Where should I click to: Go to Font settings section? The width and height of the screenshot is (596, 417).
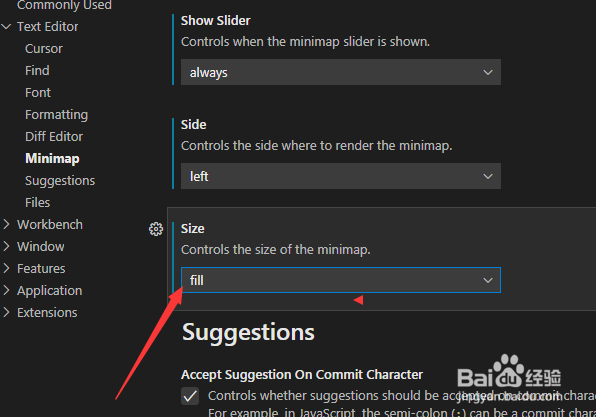point(38,93)
